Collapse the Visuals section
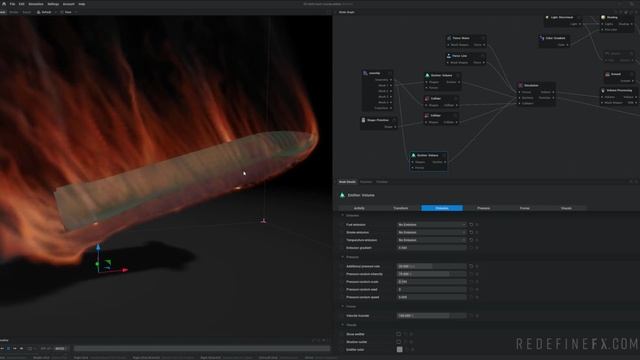The image size is (640, 360). click(342, 325)
